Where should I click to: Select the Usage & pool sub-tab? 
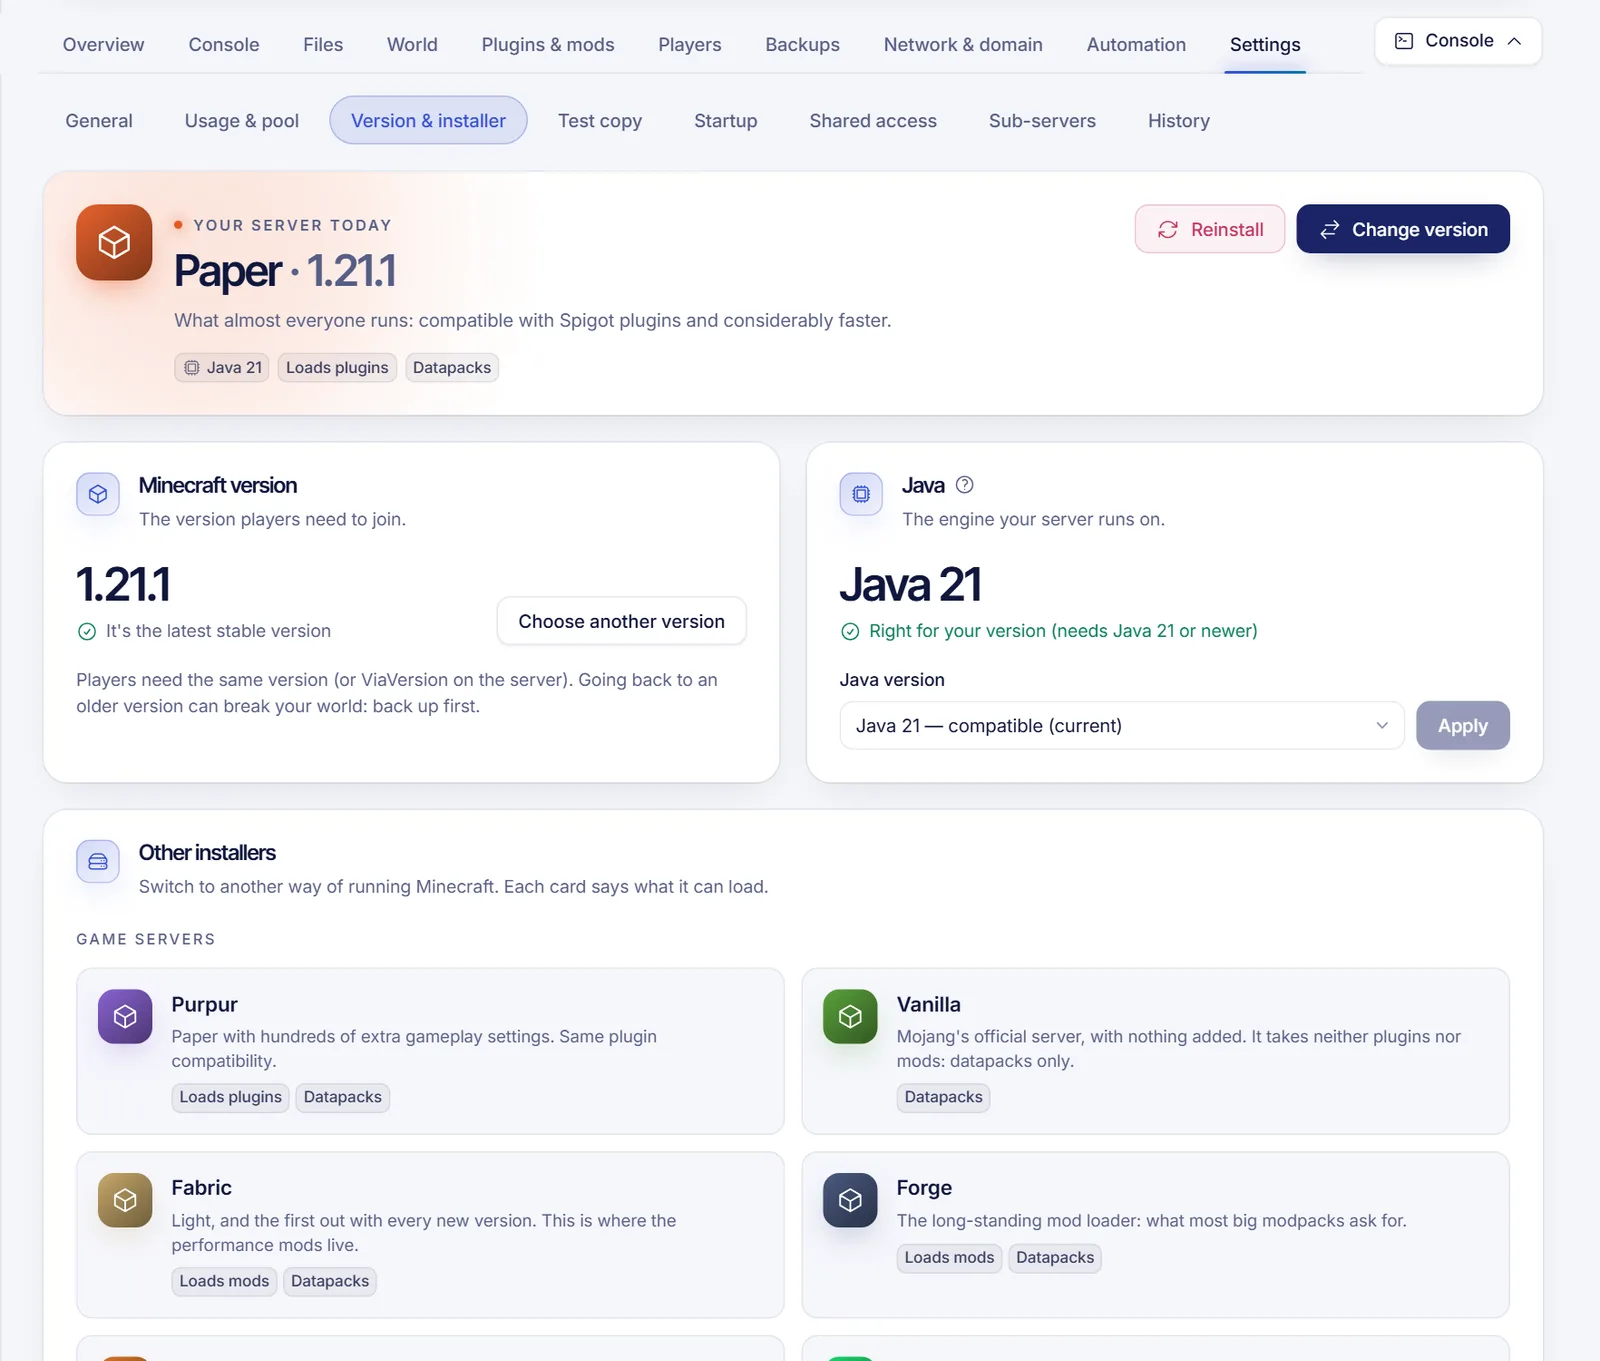(242, 121)
